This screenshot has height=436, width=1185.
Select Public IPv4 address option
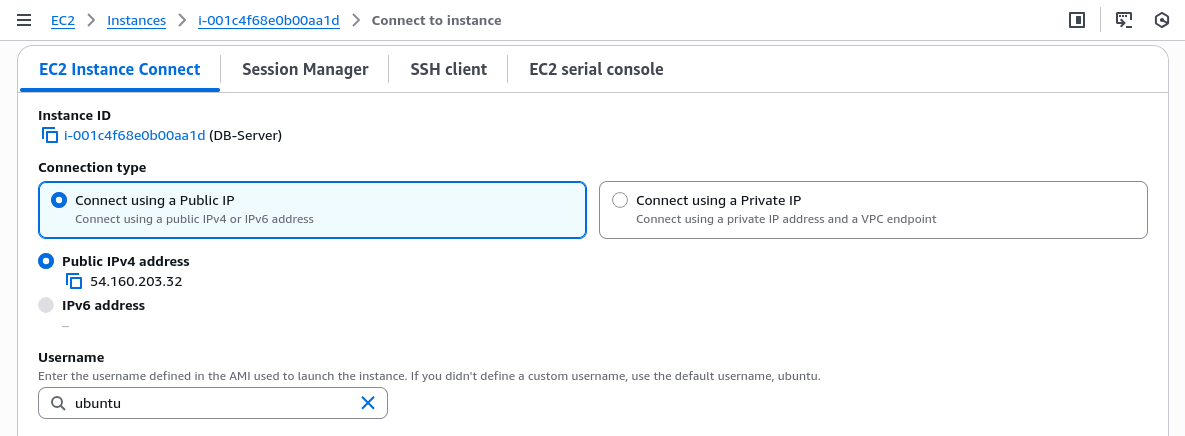[46, 261]
